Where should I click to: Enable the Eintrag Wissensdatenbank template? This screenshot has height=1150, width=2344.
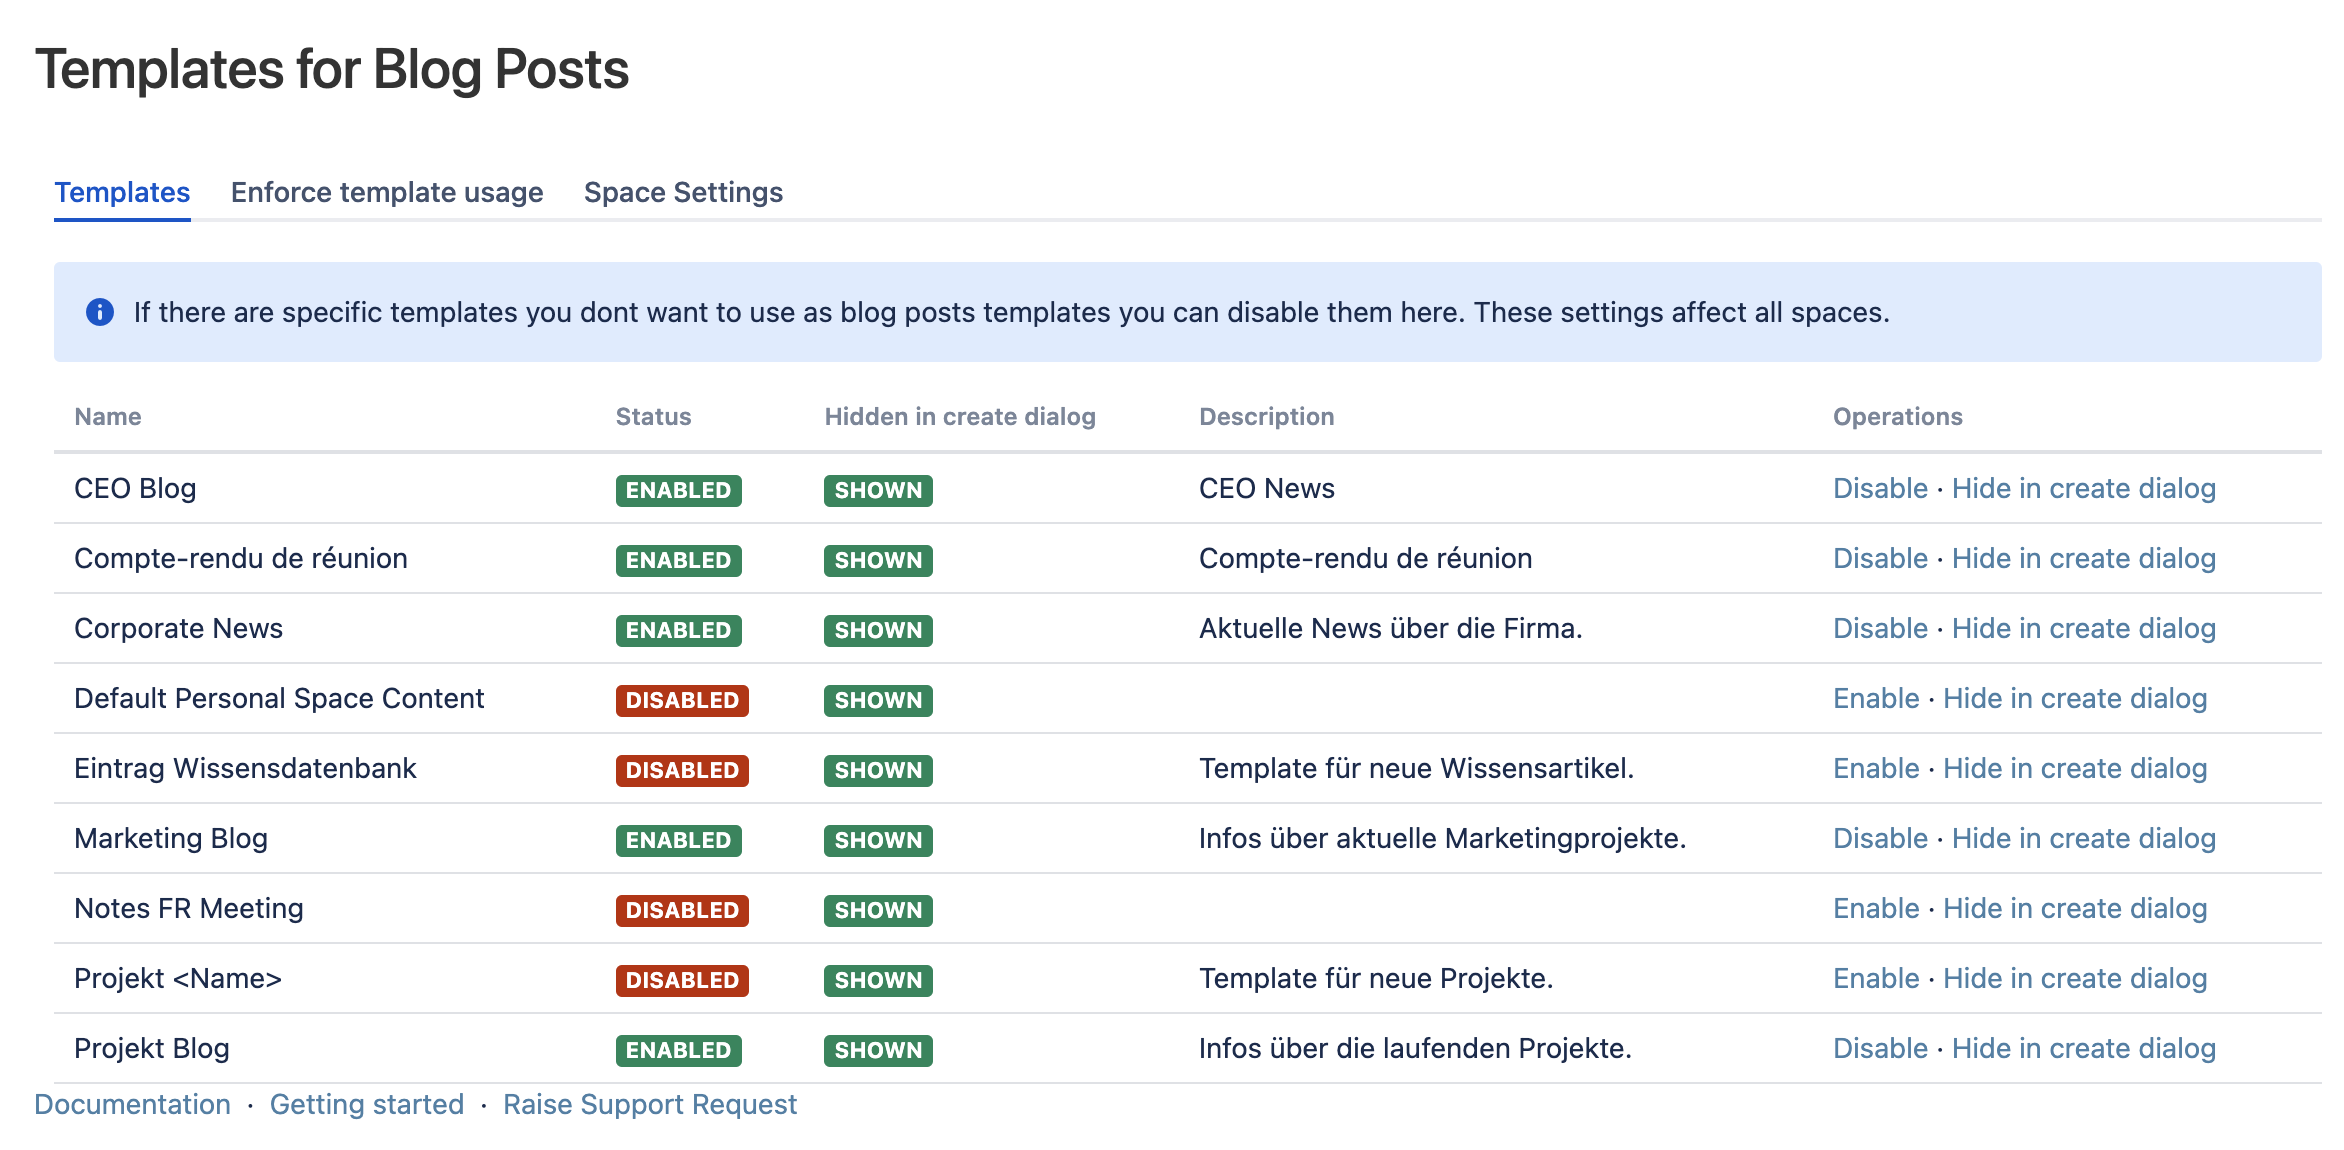[x=1876, y=768]
